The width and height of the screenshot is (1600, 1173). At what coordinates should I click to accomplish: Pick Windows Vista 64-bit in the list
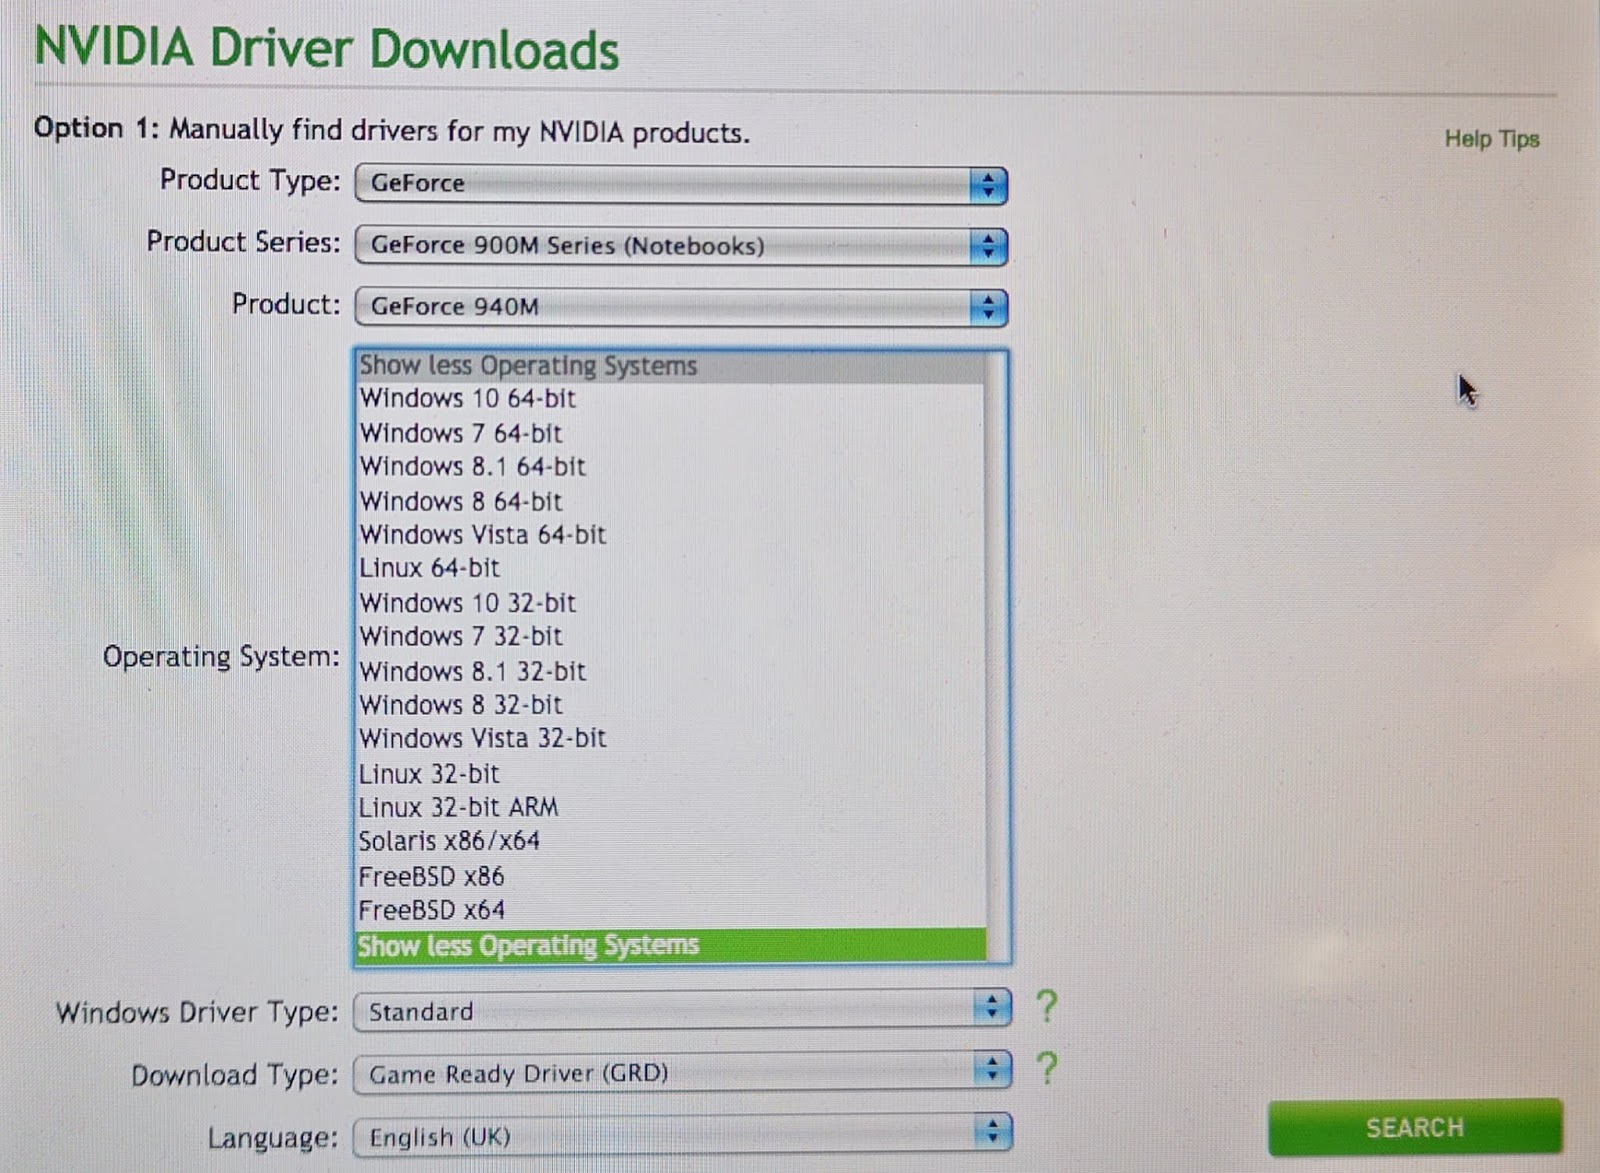[671, 535]
